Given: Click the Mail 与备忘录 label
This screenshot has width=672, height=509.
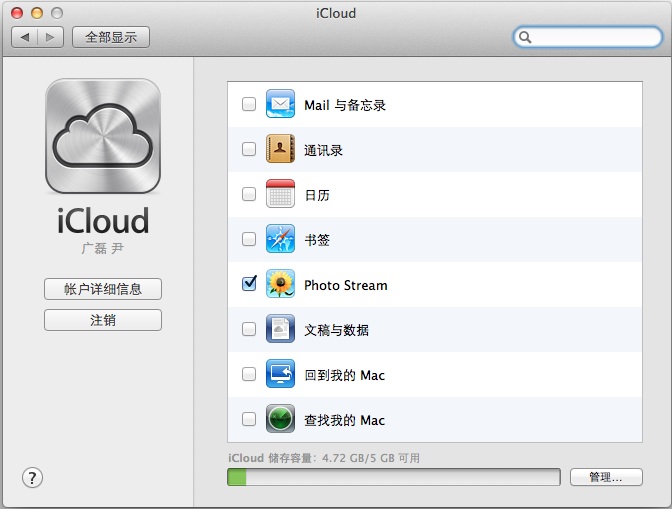Looking at the screenshot, I should (x=345, y=105).
